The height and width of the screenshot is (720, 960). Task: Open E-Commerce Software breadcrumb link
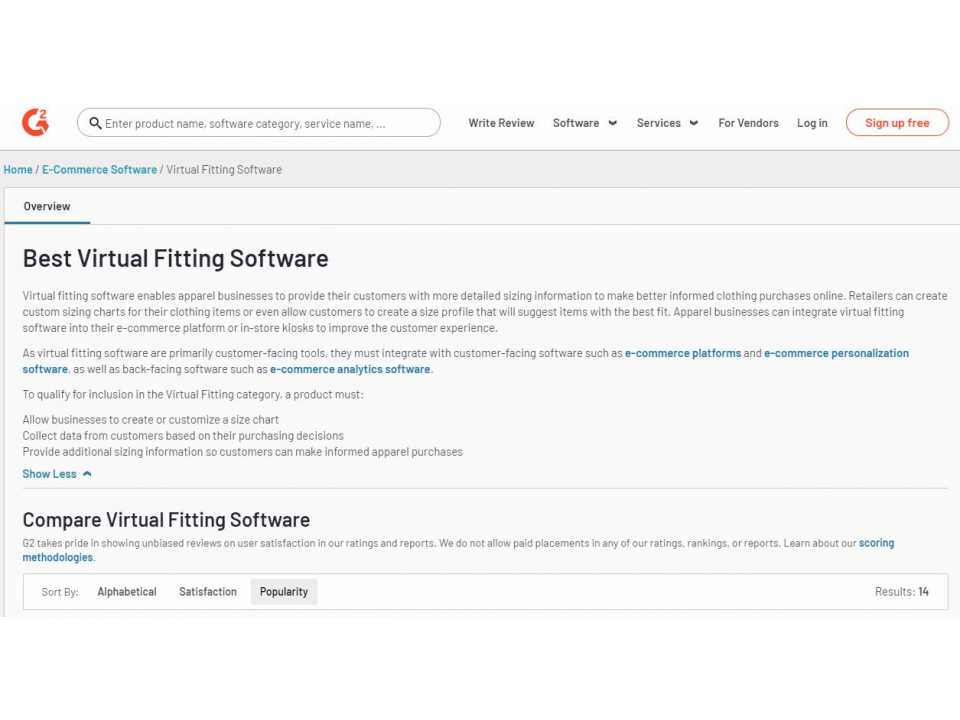99,169
